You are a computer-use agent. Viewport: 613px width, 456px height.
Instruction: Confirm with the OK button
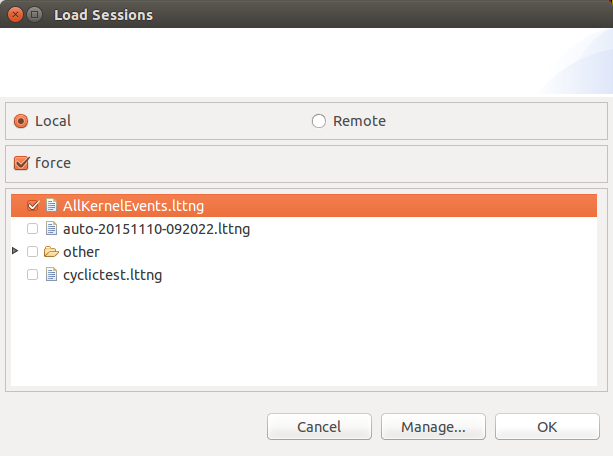click(547, 427)
